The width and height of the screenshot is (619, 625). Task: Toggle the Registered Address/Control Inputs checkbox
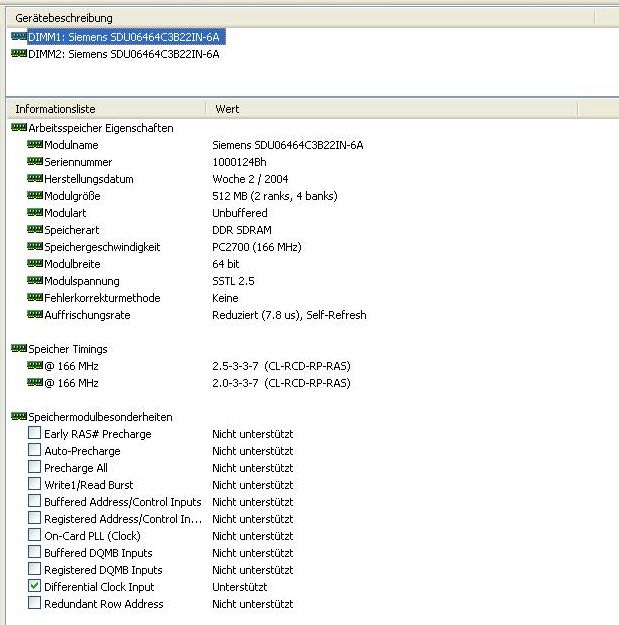34,518
